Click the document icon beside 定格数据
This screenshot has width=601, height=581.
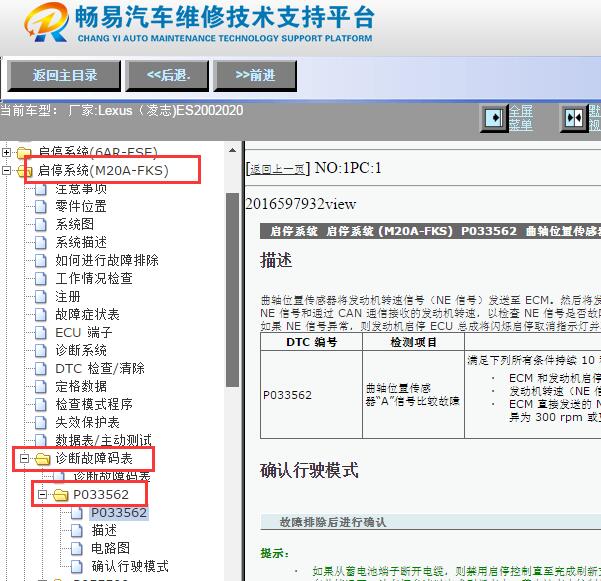click(x=41, y=387)
